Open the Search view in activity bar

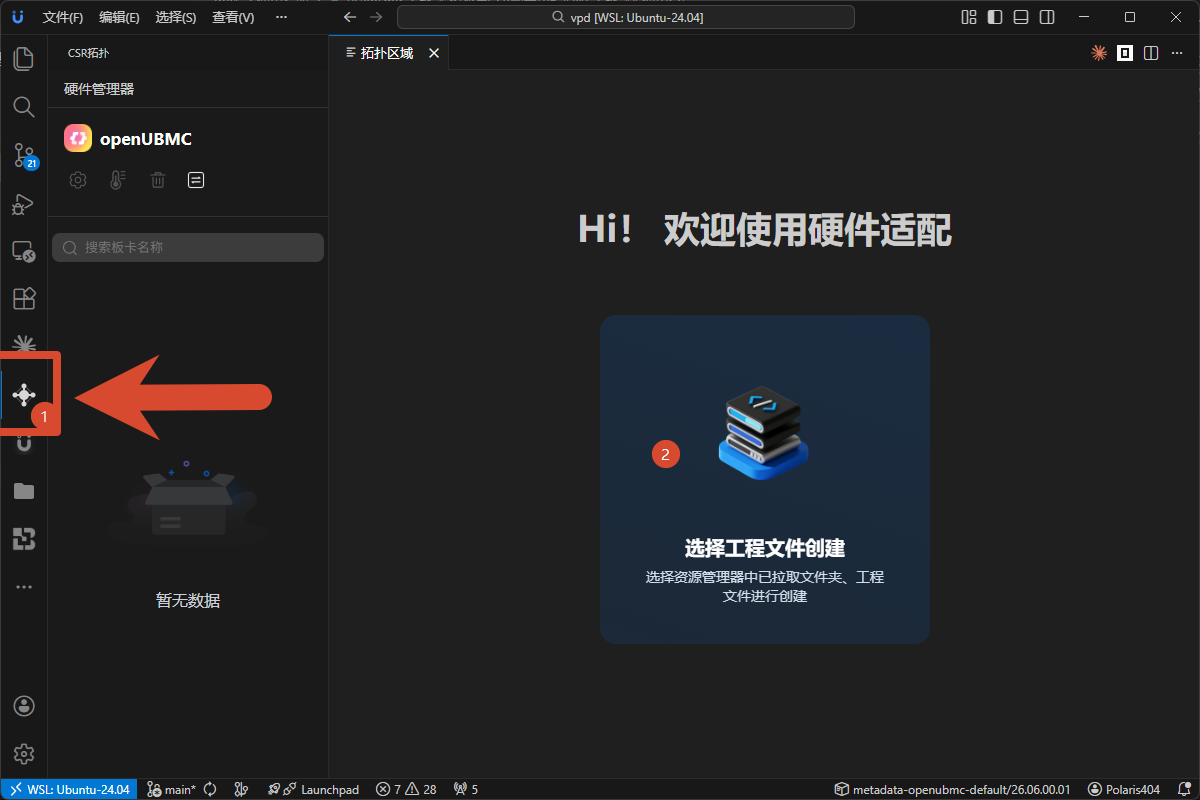tap(23, 106)
